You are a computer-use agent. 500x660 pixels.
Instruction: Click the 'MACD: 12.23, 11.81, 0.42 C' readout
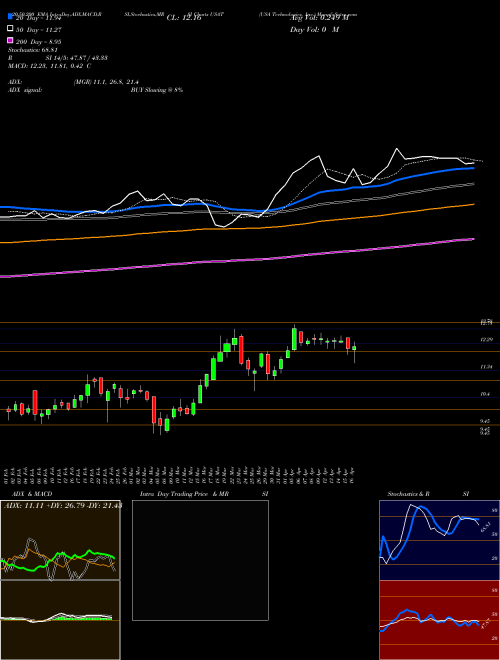50,66
